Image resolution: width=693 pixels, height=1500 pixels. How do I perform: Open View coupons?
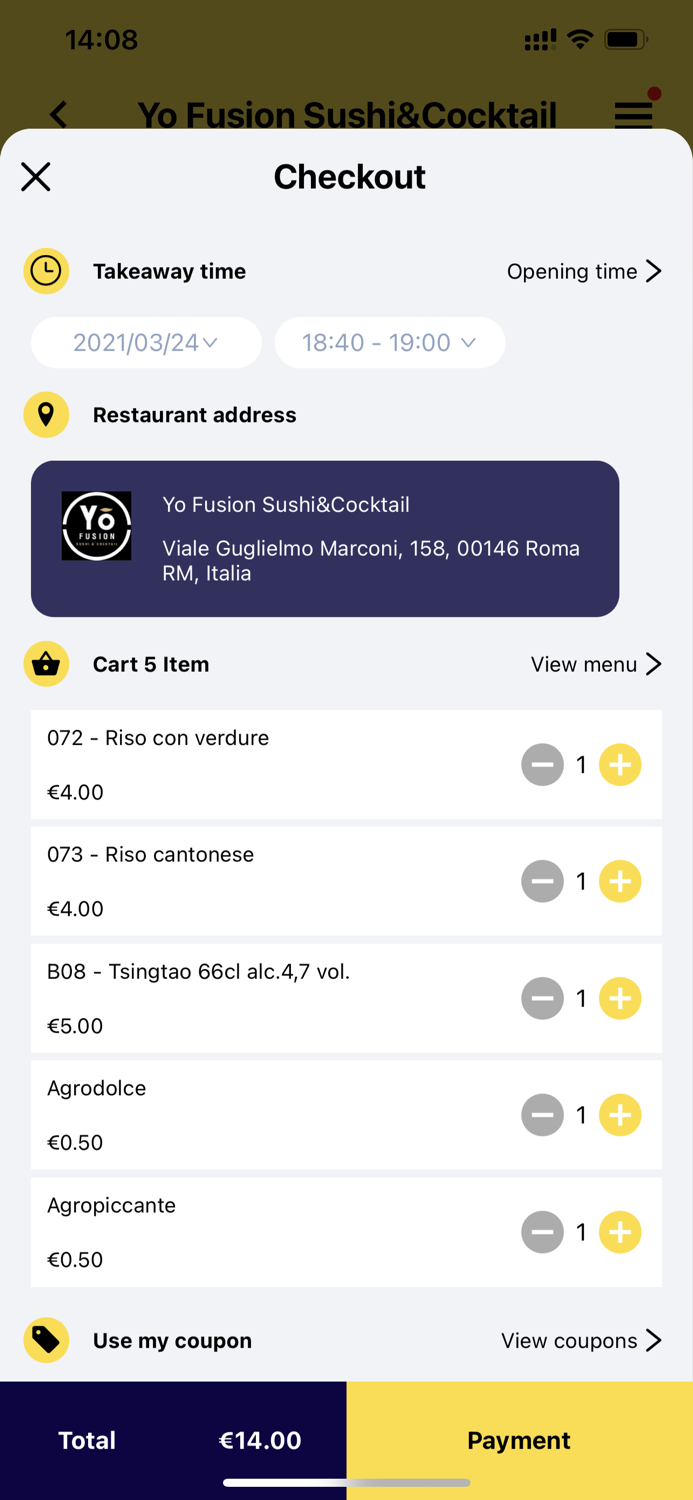pyautogui.click(x=582, y=1340)
